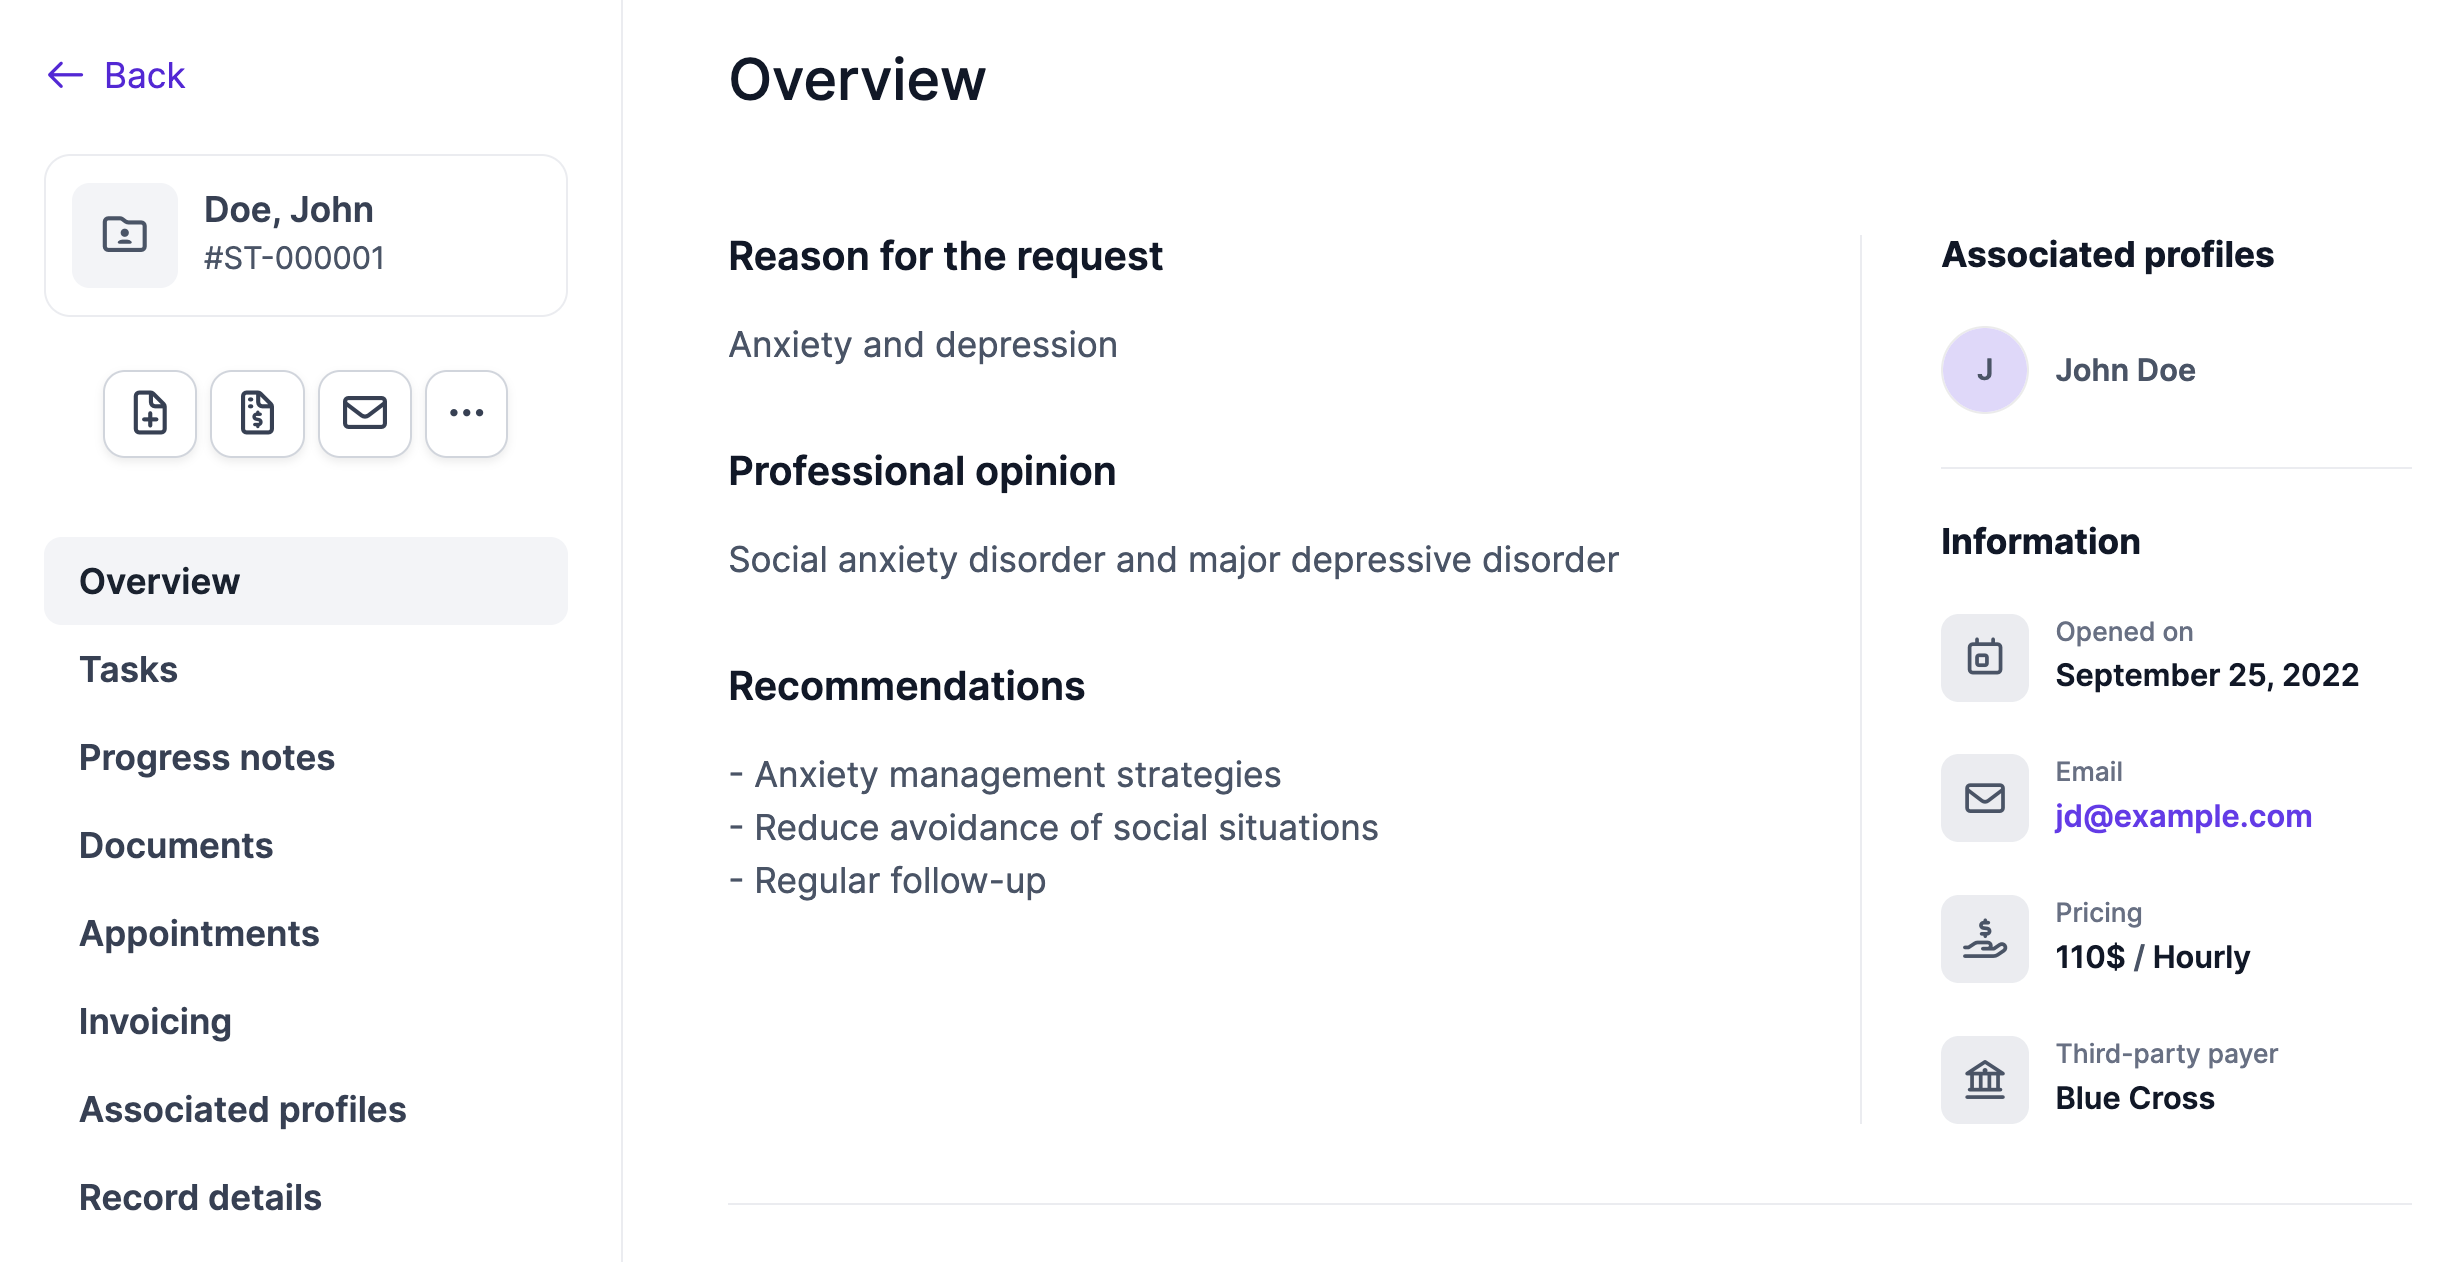
Task: Click the Back arrow icon
Action: pos(66,75)
